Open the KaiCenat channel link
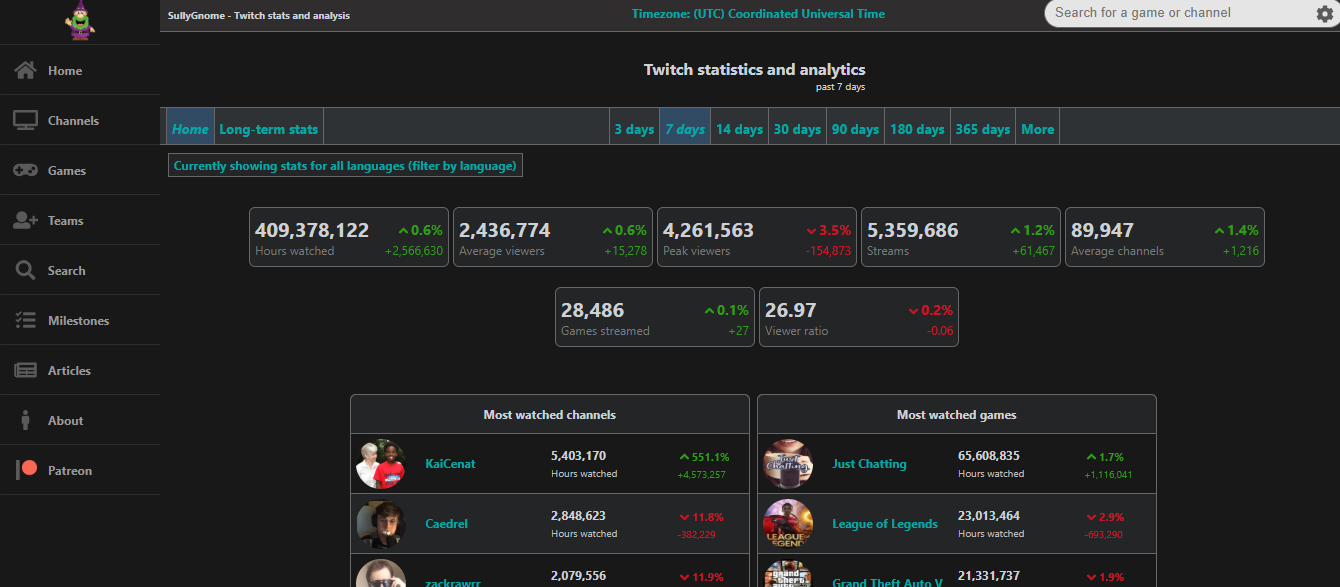Screen dimensions: 1340x587 coord(450,464)
